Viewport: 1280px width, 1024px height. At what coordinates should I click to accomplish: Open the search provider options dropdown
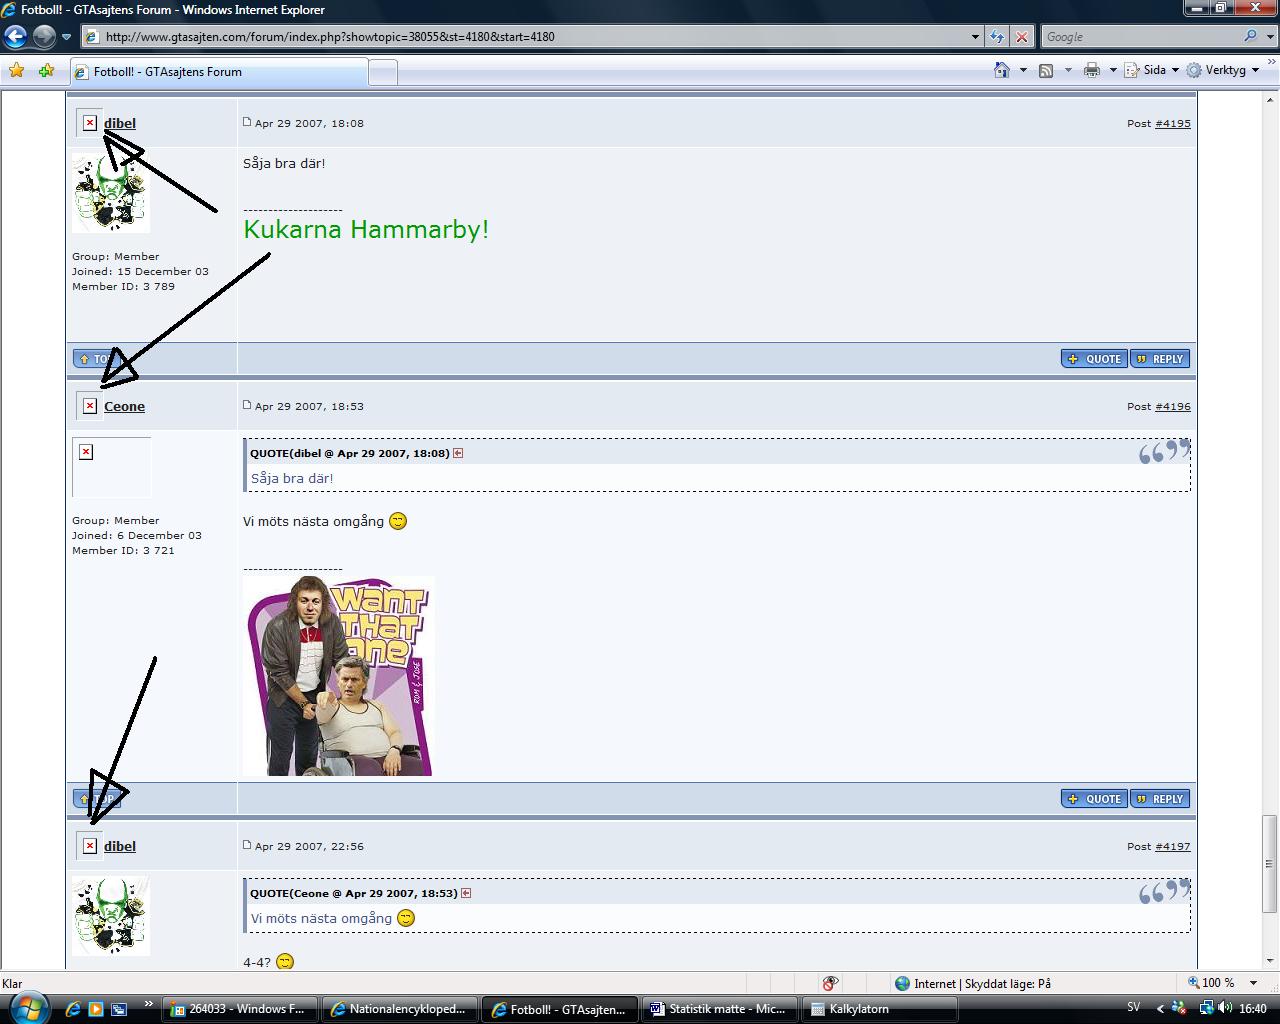click(x=1268, y=37)
